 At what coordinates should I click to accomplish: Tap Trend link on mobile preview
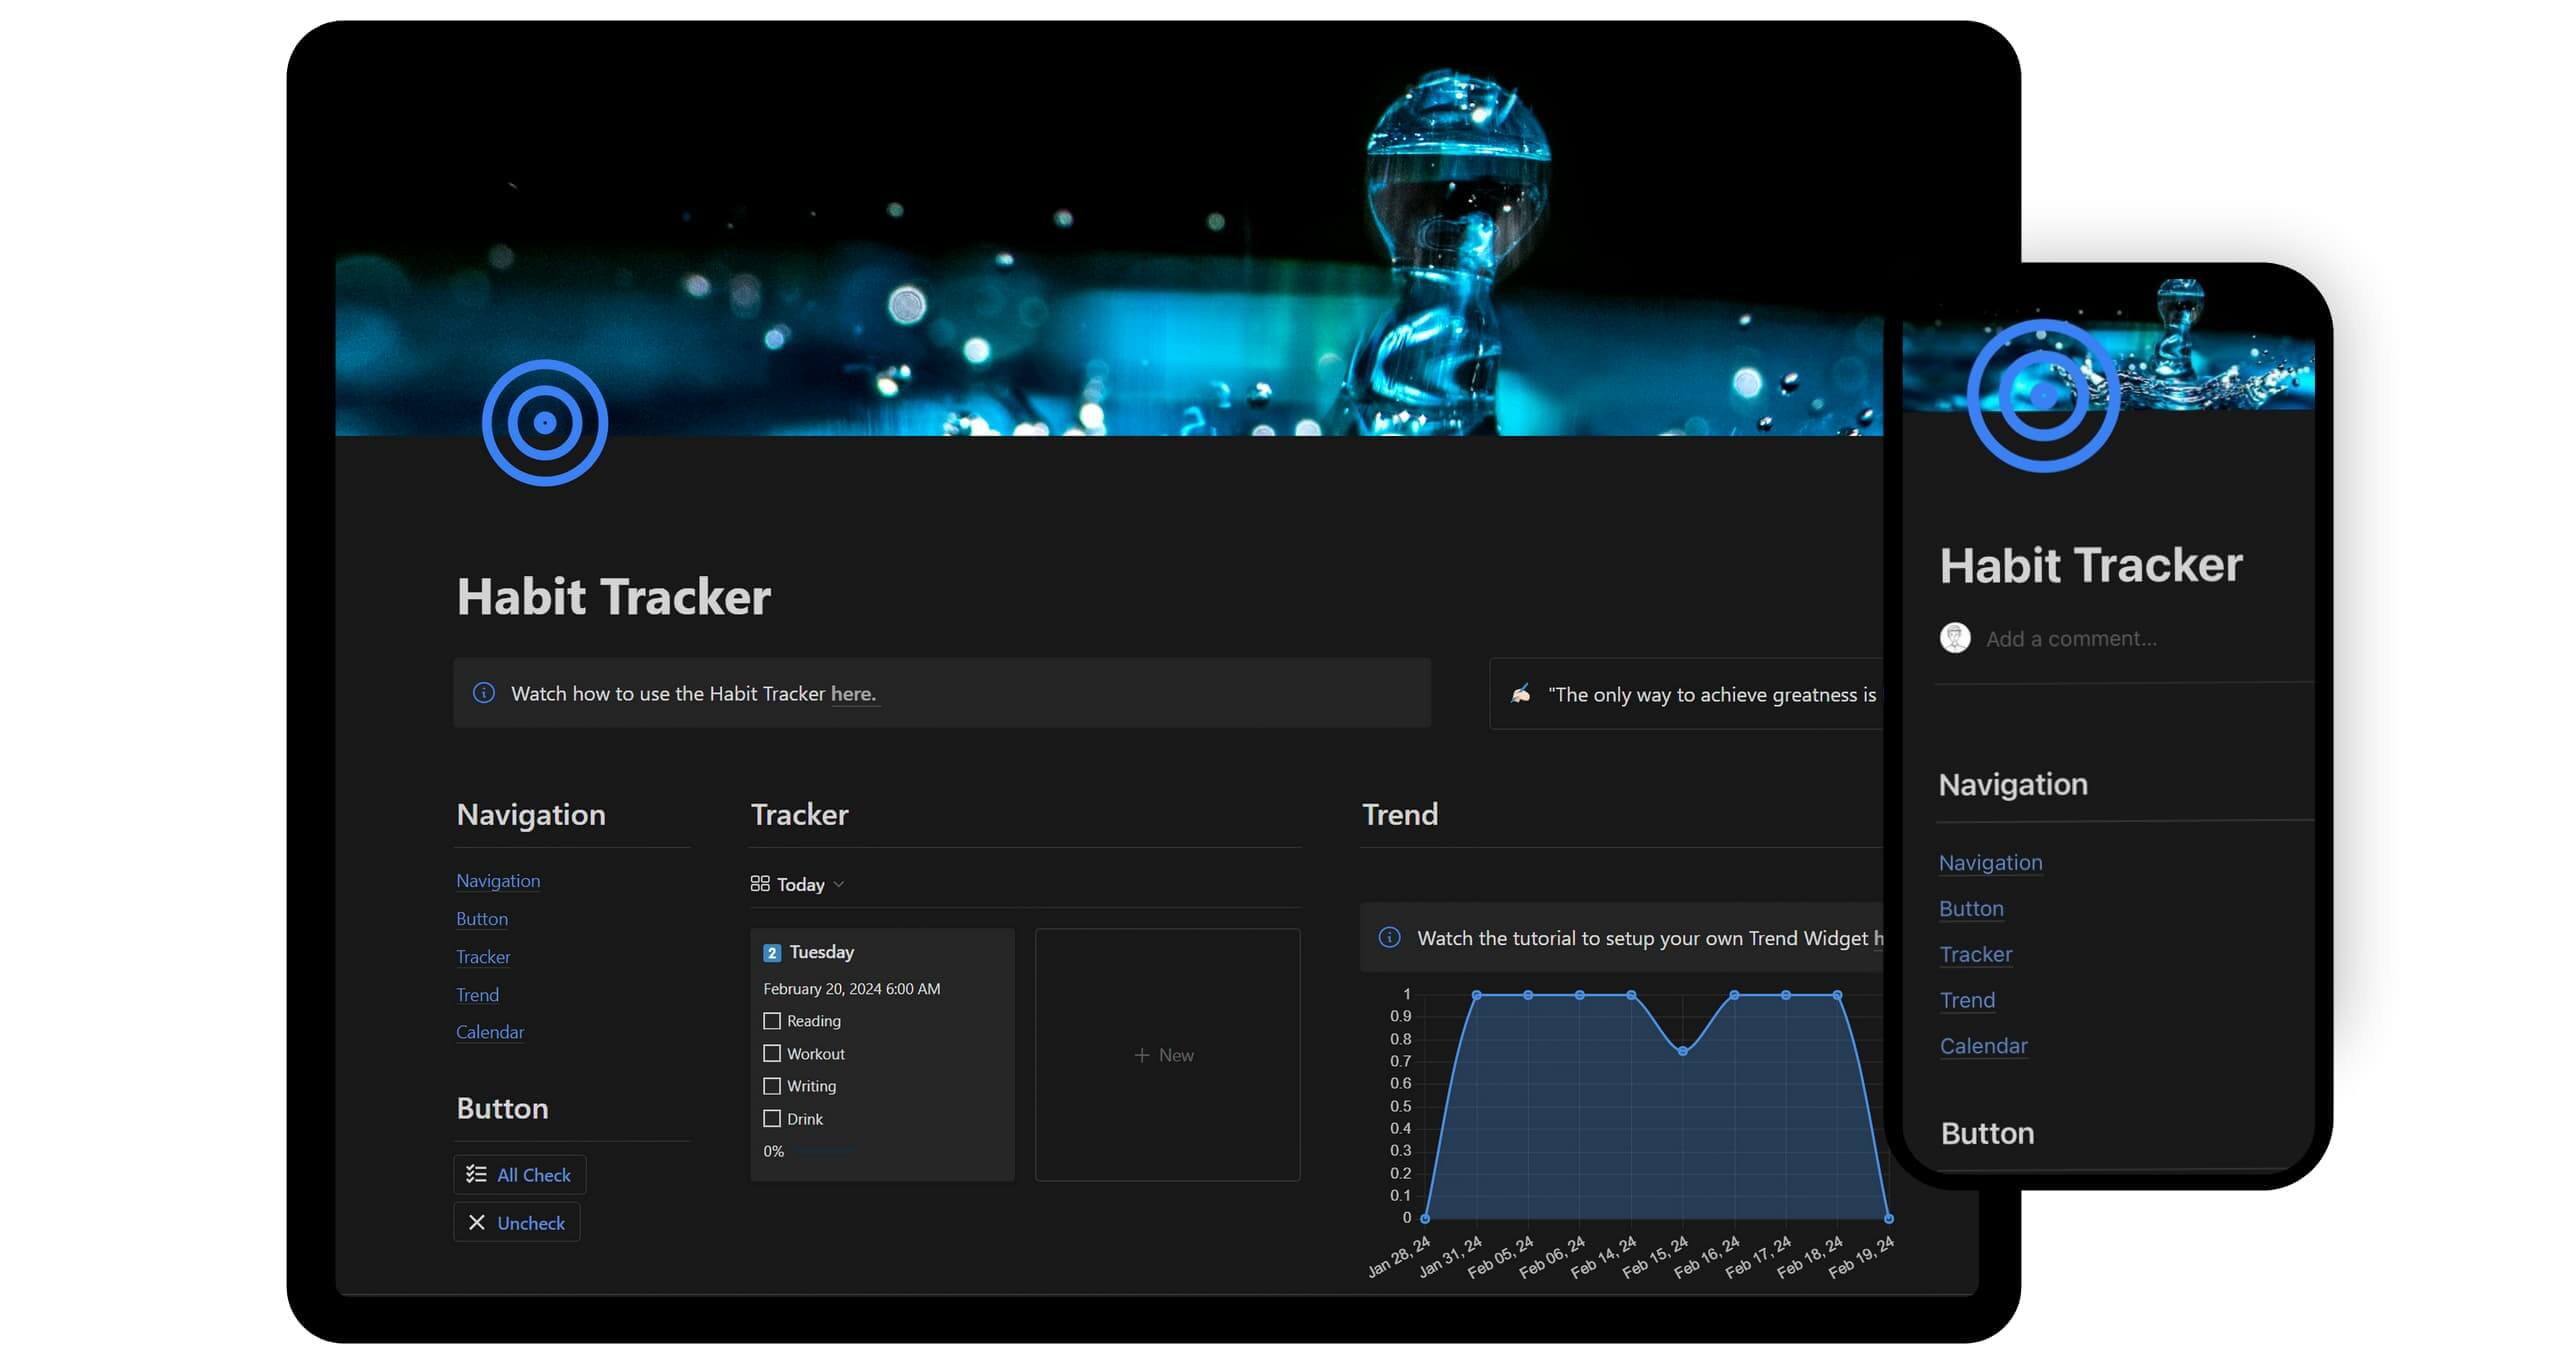[1966, 1000]
